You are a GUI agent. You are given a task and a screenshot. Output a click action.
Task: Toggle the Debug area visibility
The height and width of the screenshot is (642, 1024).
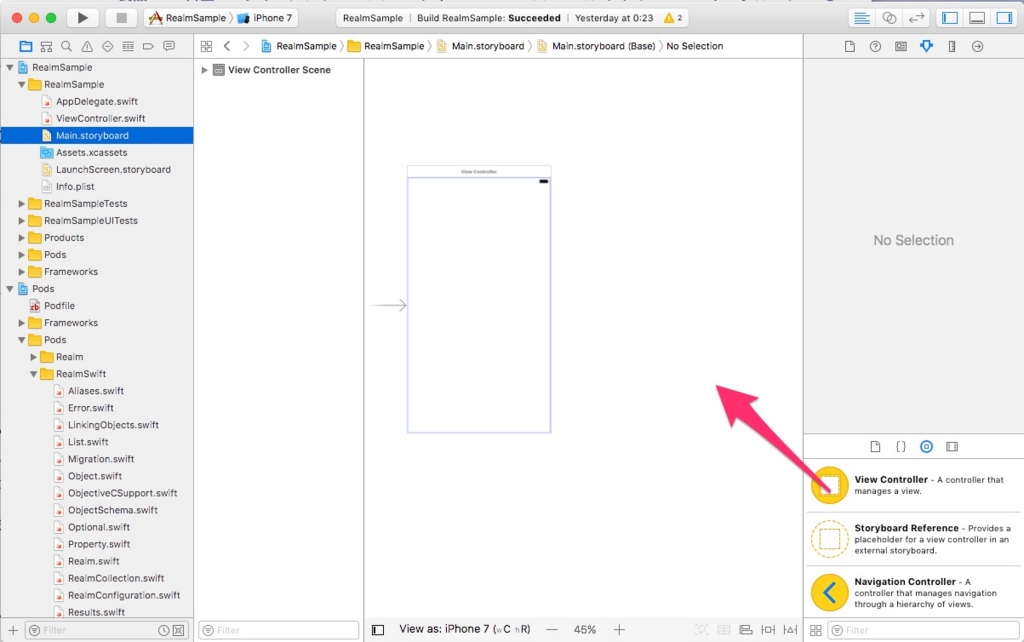click(977, 18)
